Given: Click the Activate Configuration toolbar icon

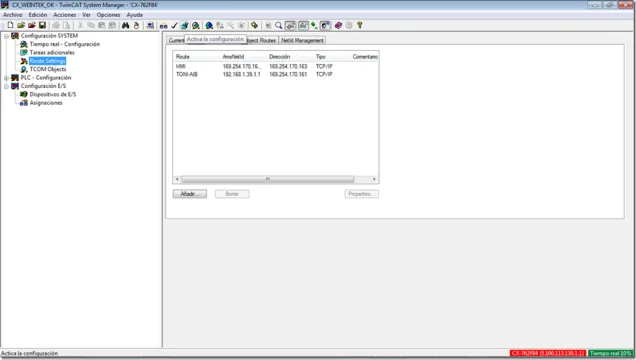Looking at the screenshot, I should [185, 25].
